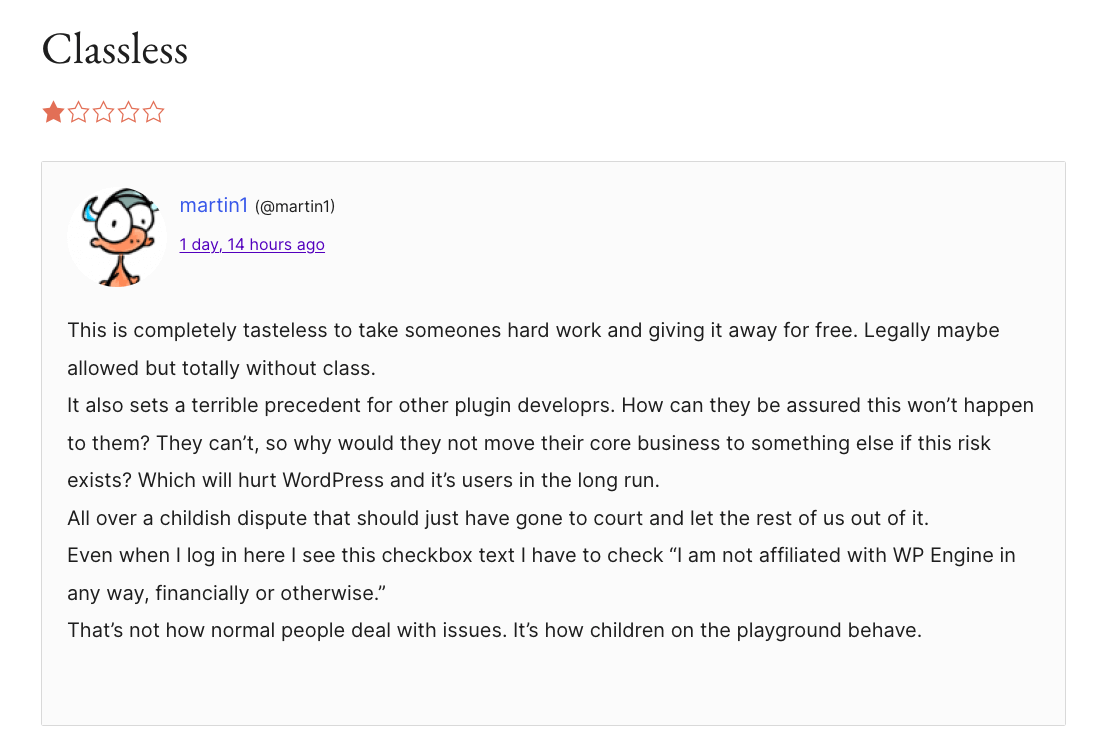1097x742 pixels.
Task: Click the first filled orange star
Action: click(x=53, y=113)
